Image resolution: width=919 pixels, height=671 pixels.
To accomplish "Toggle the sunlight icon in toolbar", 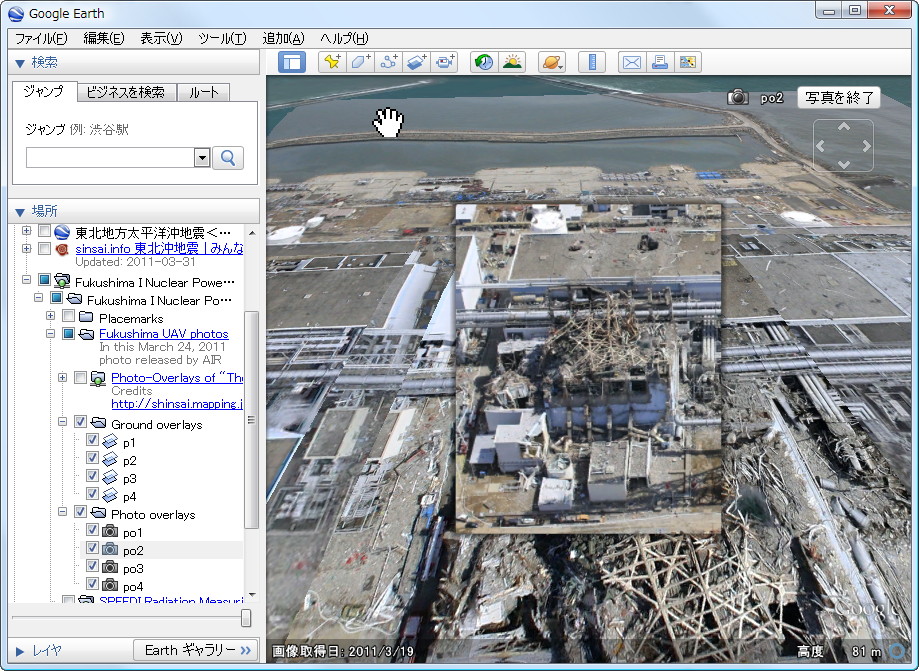I will pos(512,62).
